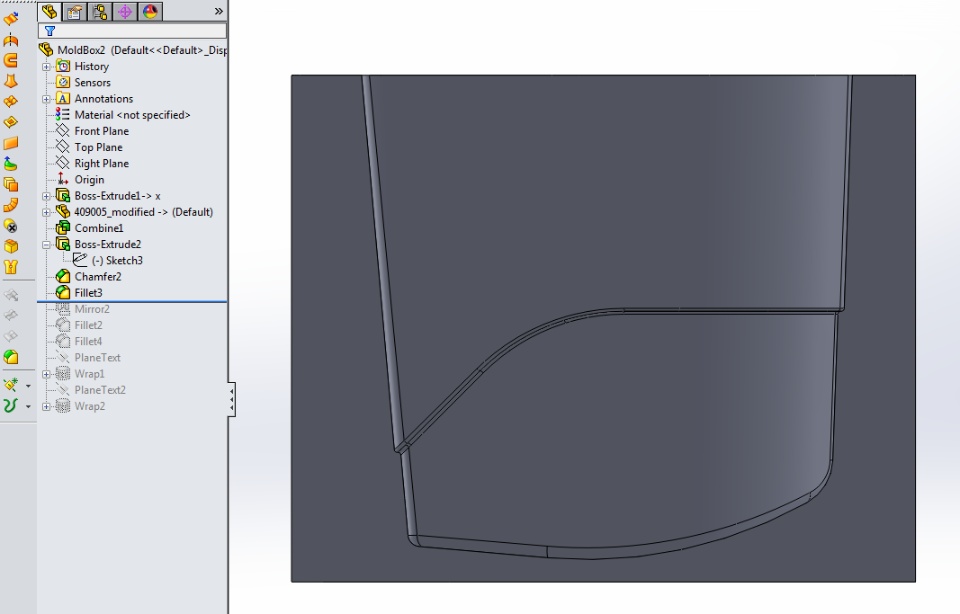Image resolution: width=960 pixels, height=614 pixels.
Task: Select the Wrap1 feature
Action: (80, 374)
